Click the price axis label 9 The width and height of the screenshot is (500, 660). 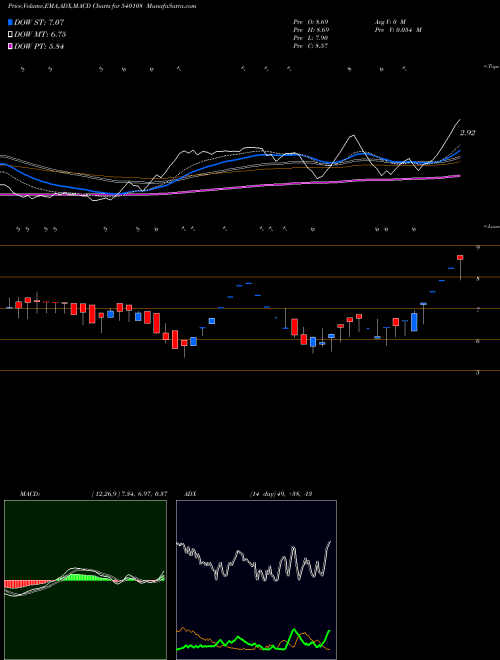(x=478, y=248)
